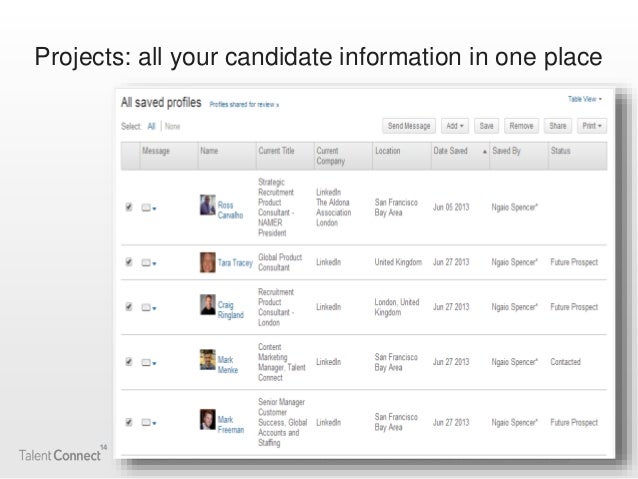The image size is (638, 479).
Task: Click message envelope icon for Tara Tracey
Action: 146,262
